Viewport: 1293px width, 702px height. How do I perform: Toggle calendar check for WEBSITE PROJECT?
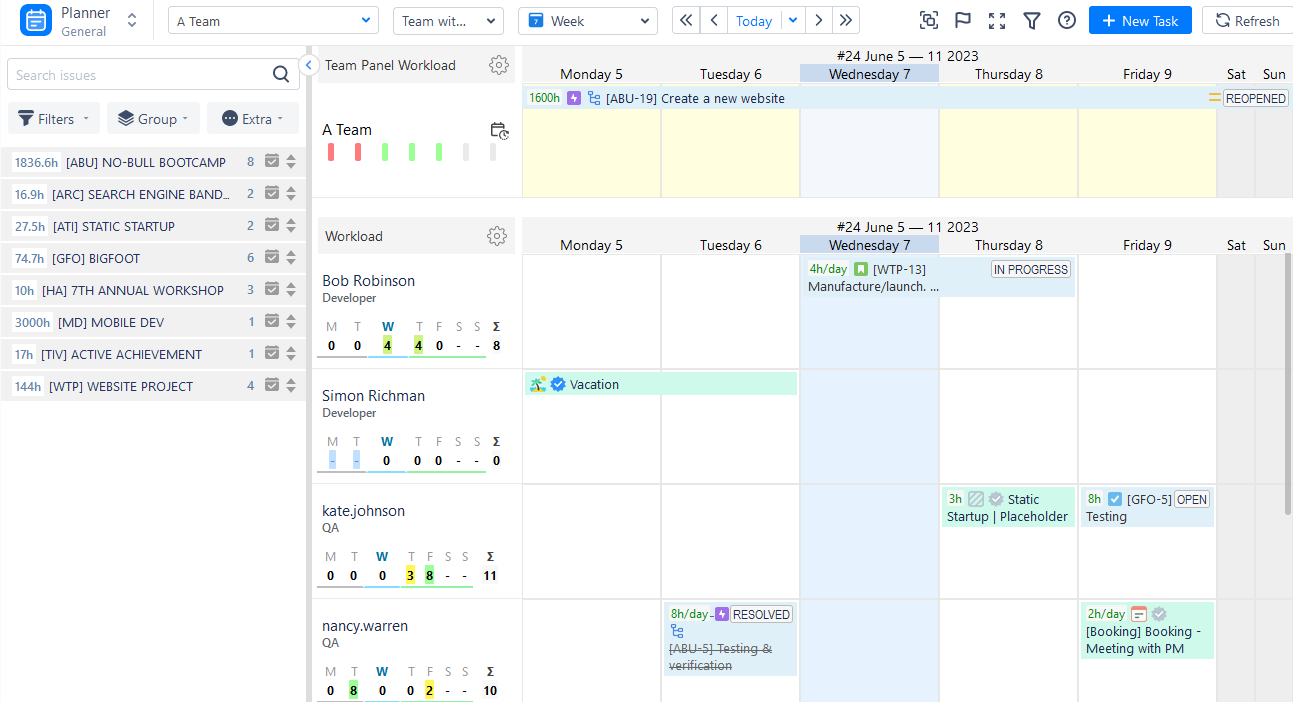coord(271,386)
